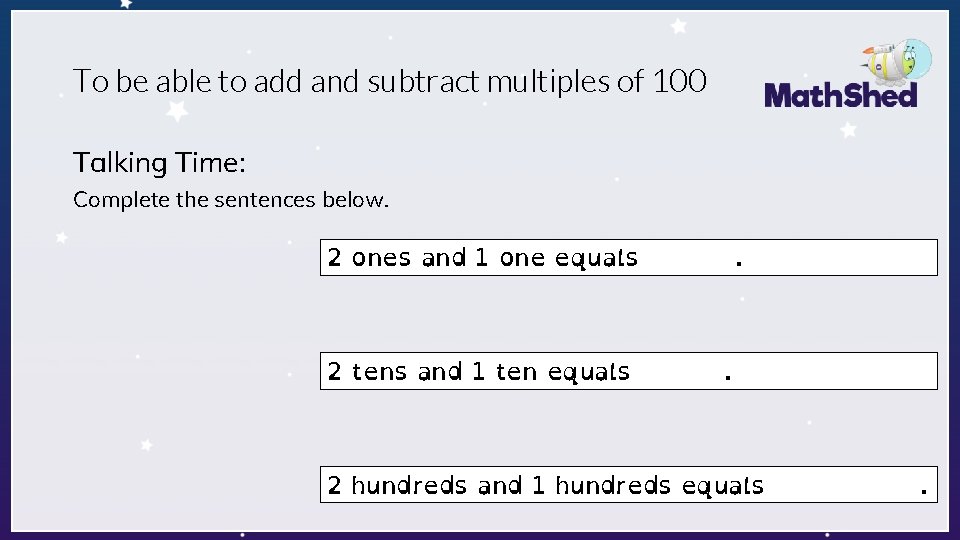Screen dimensions: 960x540
Task: Click the star left of the ones sentence
Action: click(62, 238)
